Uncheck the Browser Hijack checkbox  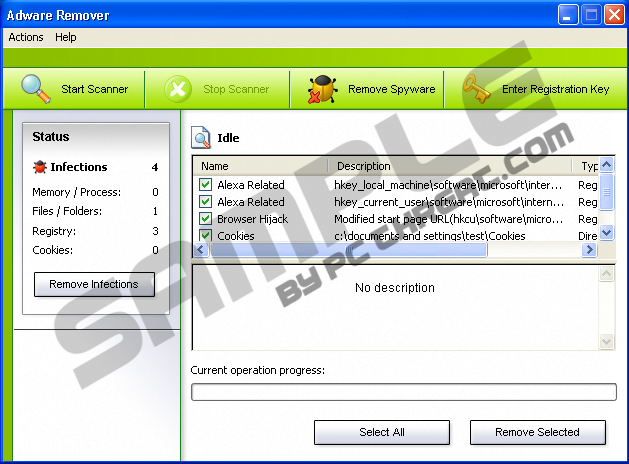[x=205, y=219]
